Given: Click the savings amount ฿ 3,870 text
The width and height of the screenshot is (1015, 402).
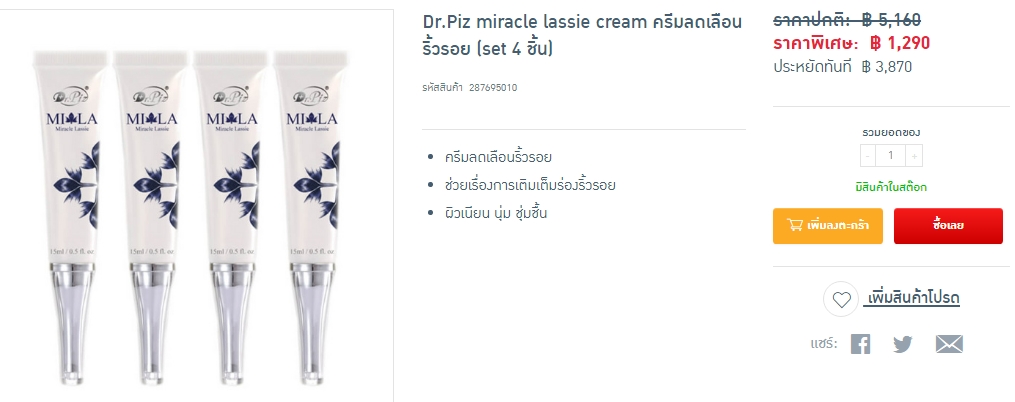Looking at the screenshot, I should point(887,66).
